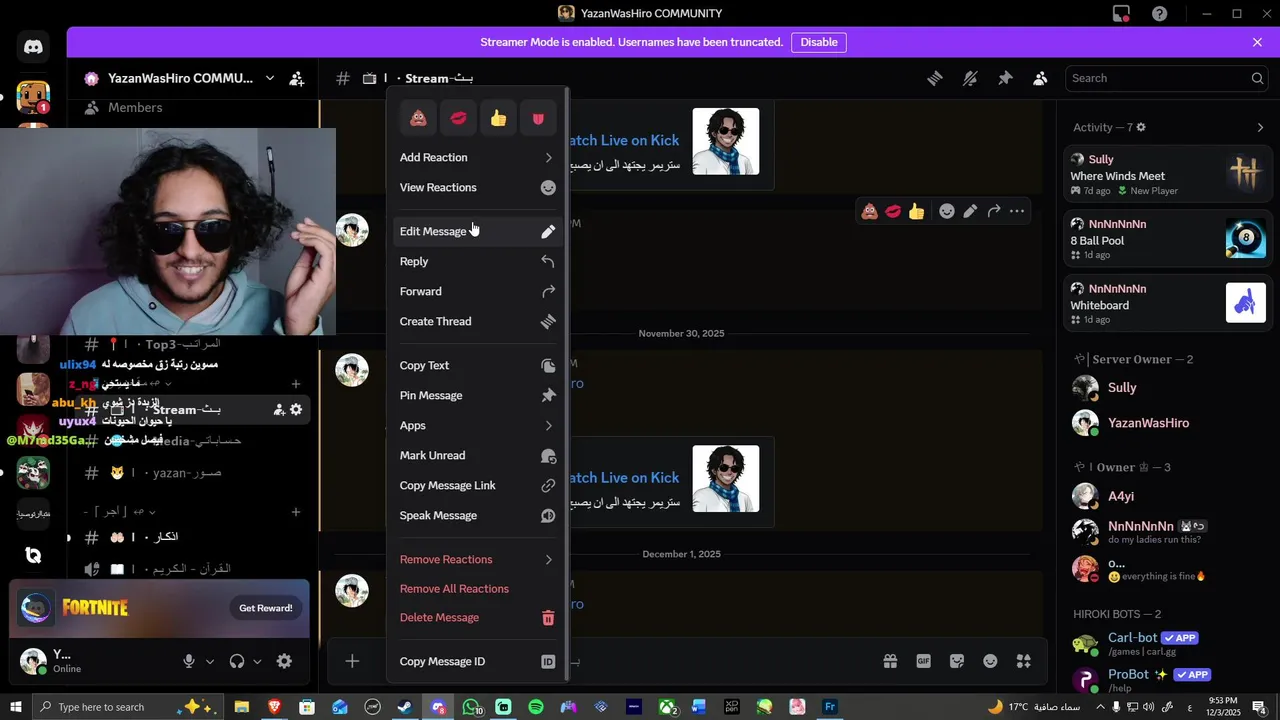1280x720 pixels.
Task: Click the hover toolbar emoji picker icon
Action: 946,211
